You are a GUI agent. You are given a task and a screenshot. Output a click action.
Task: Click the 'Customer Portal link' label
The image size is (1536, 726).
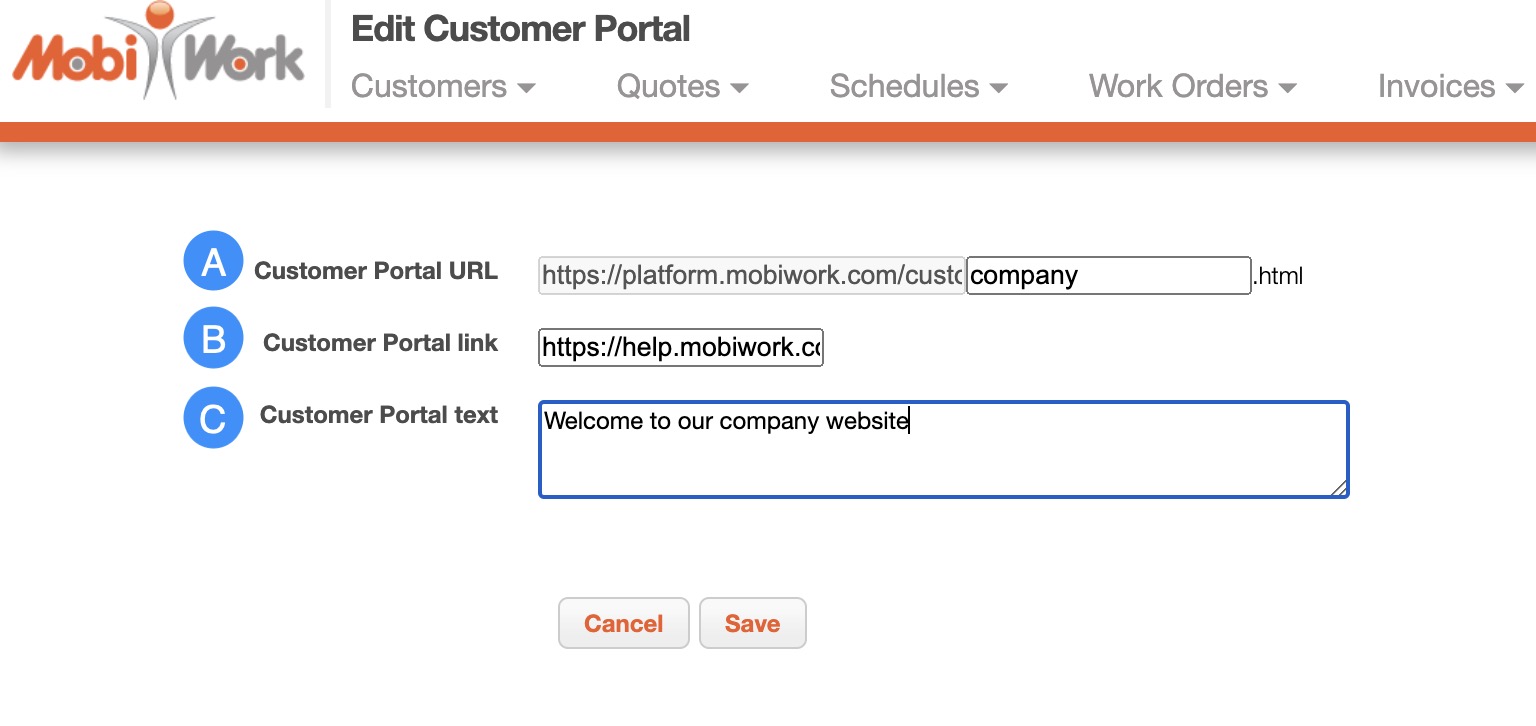[x=380, y=343]
